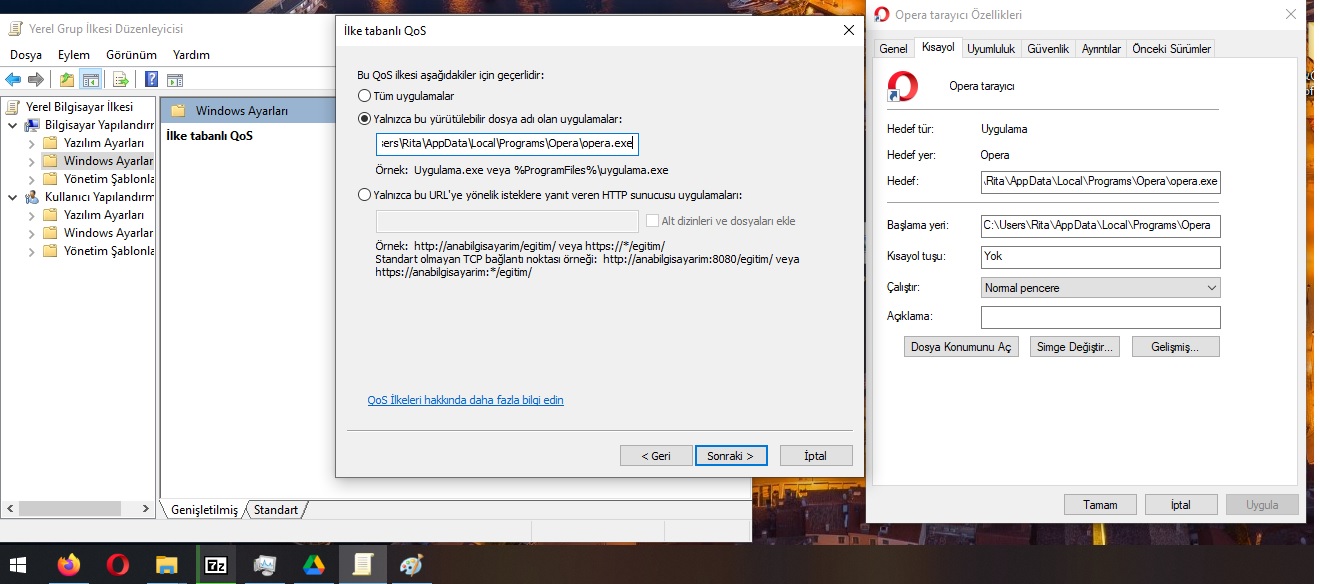Expand Yönetim Şablonları under Kullanıcı Yapılandırması

pyautogui.click(x=31, y=251)
